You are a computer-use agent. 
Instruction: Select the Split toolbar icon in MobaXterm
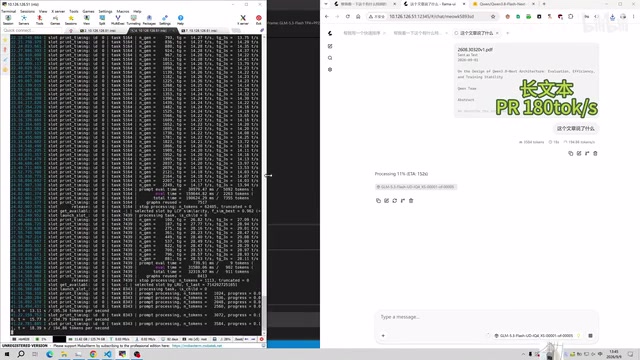(102, 20)
